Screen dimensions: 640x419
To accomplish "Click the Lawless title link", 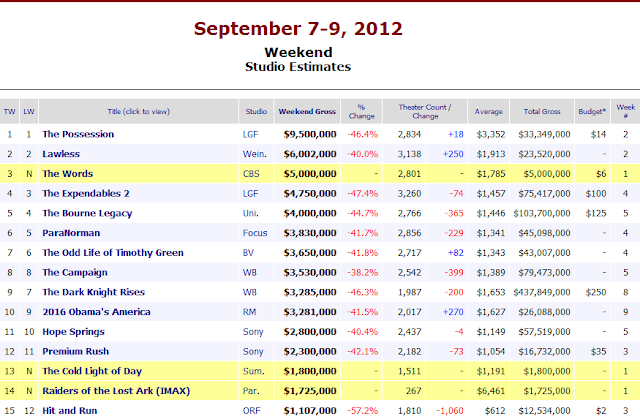I will (60, 154).
